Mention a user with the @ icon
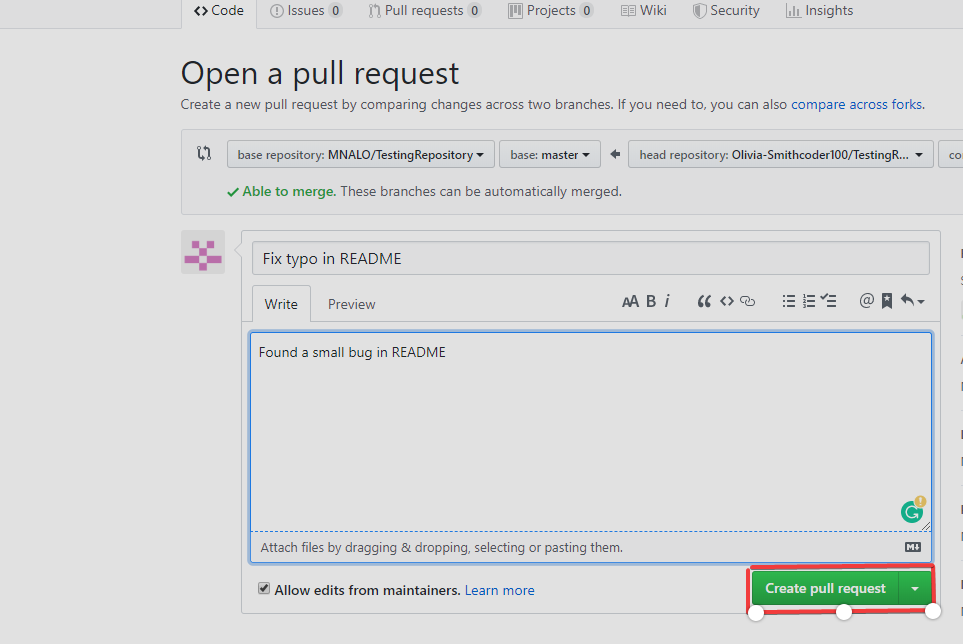The height and width of the screenshot is (644, 963). point(867,300)
